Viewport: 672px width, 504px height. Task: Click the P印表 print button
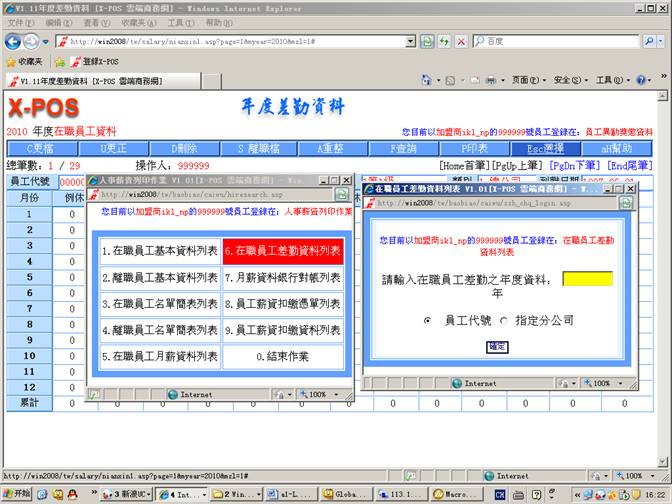click(x=474, y=148)
